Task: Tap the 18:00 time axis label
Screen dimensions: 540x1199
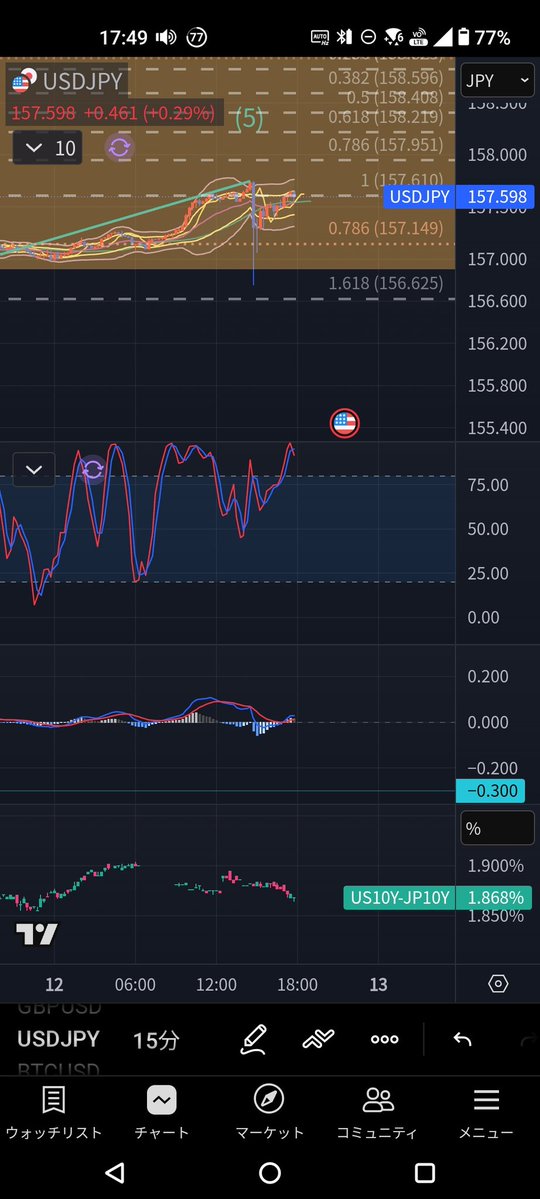Action: [297, 984]
